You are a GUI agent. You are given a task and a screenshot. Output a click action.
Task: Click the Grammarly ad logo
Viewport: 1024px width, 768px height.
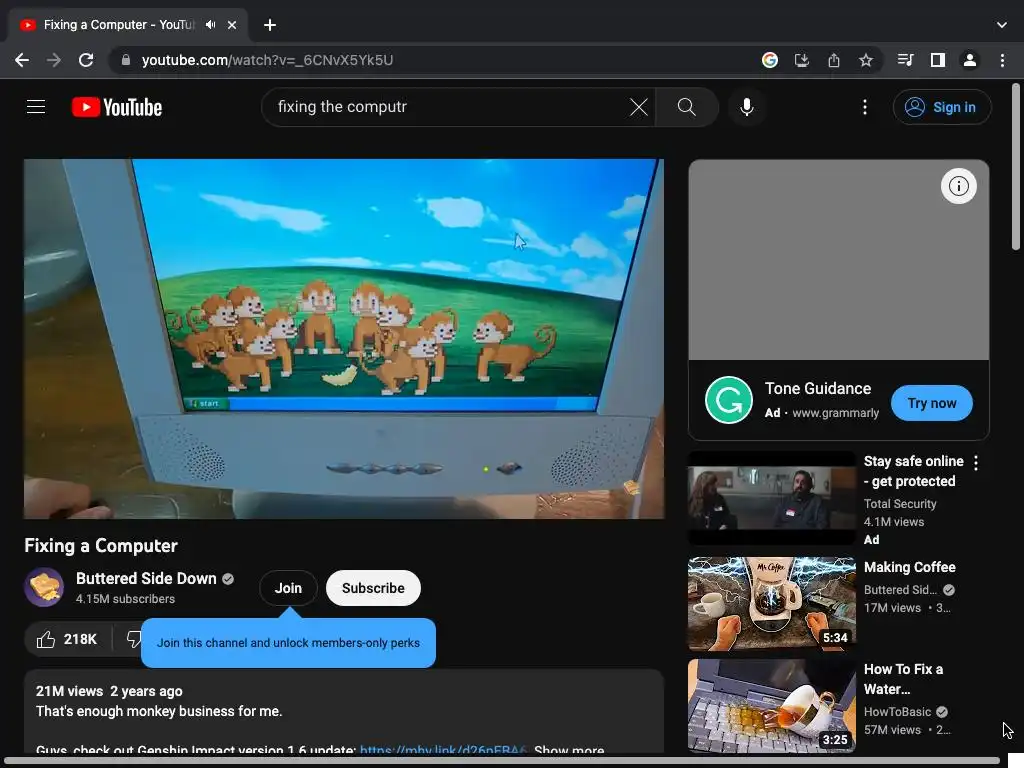[729, 400]
